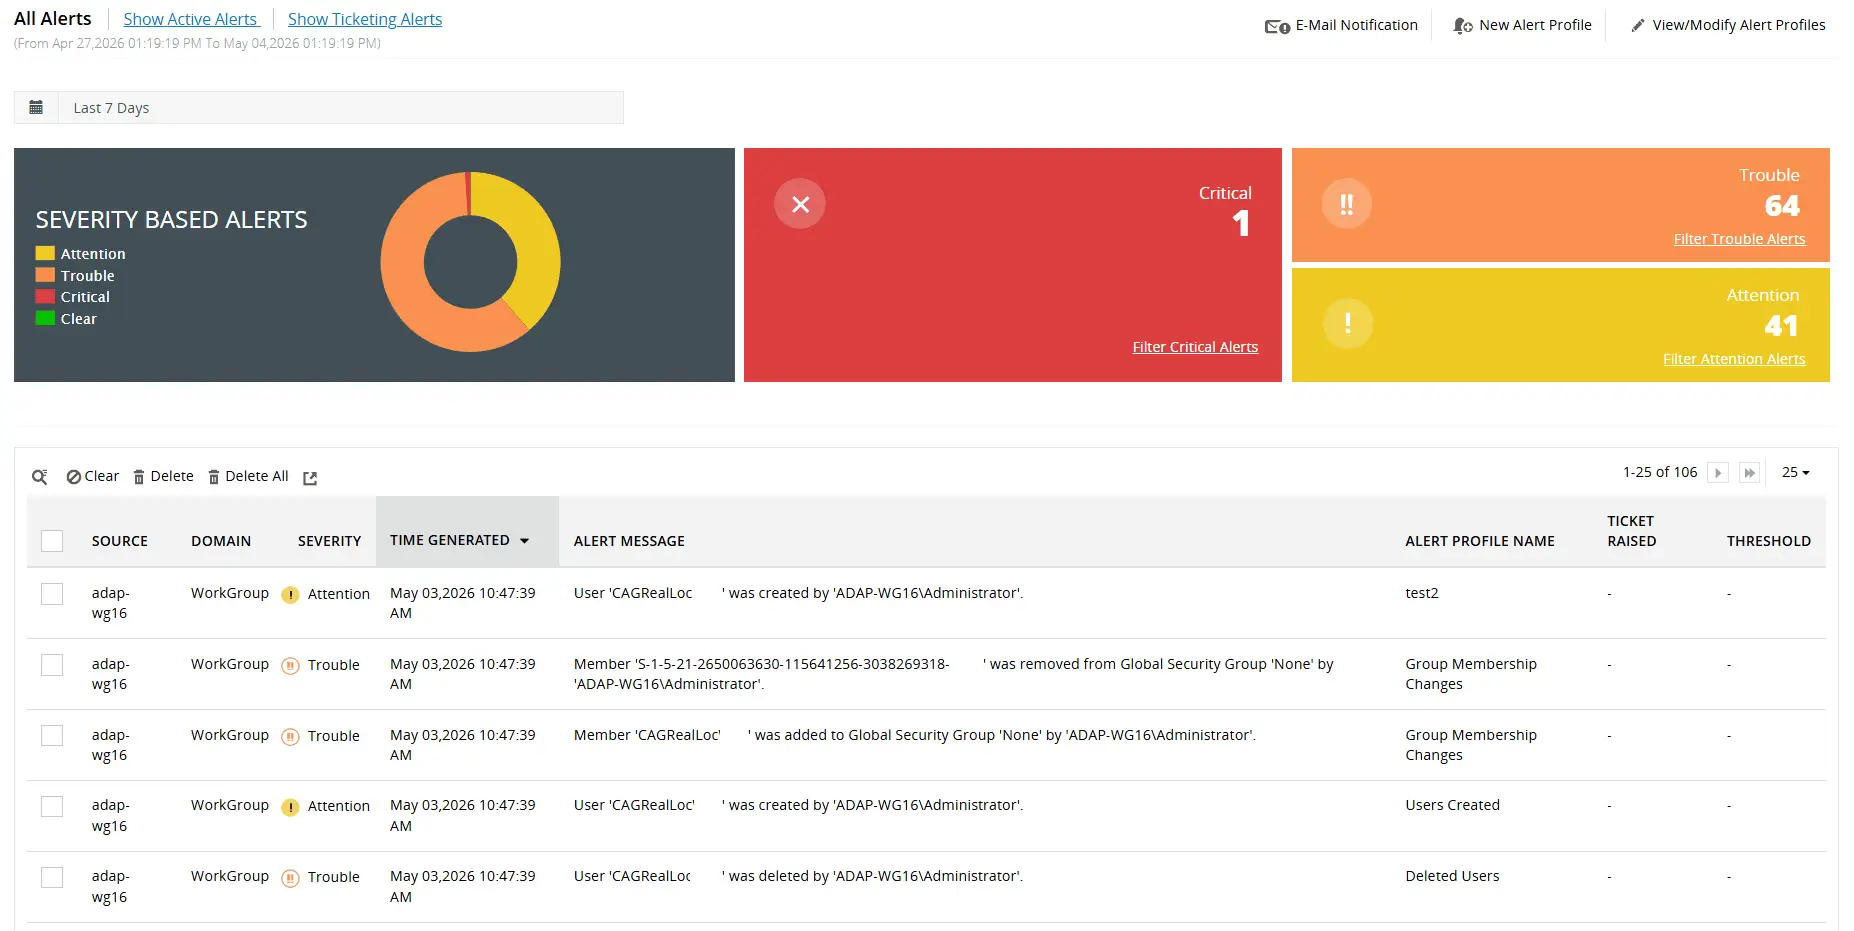Sort by Source column header
Image resolution: width=1854 pixels, height=931 pixels.
coord(120,541)
